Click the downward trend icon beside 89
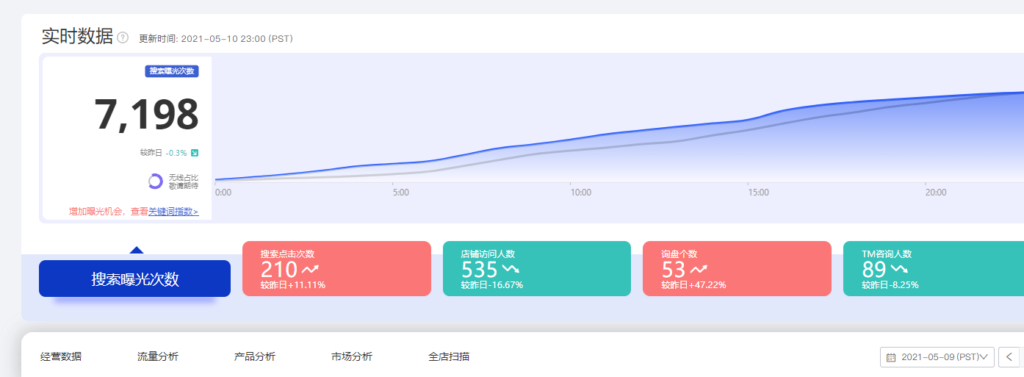 pyautogui.click(x=899, y=269)
